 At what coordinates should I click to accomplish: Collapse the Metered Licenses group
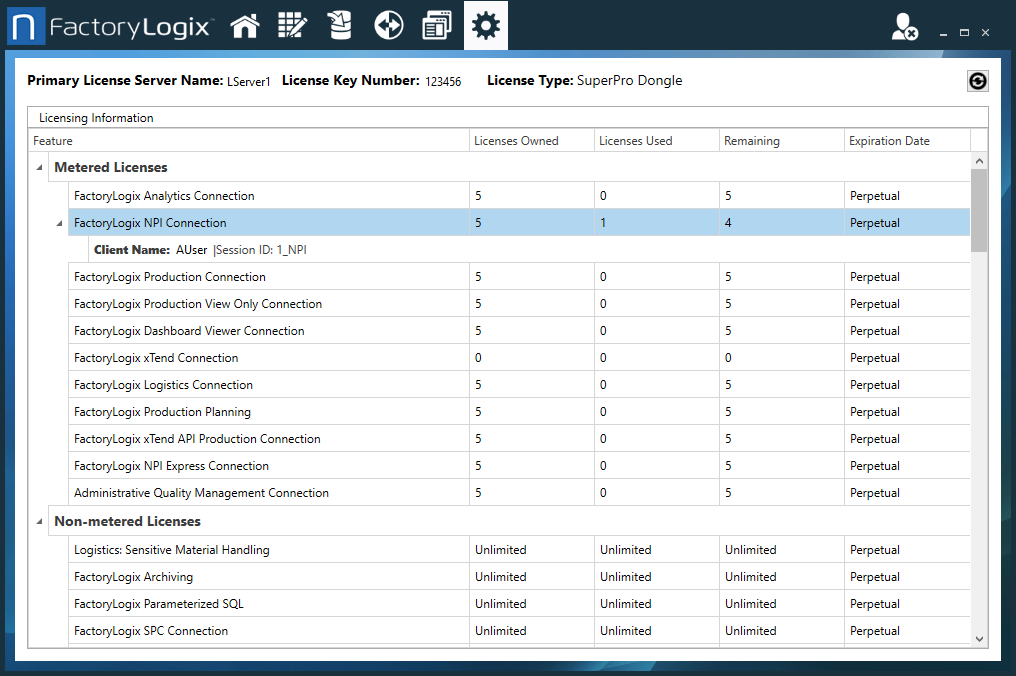pyautogui.click(x=39, y=168)
